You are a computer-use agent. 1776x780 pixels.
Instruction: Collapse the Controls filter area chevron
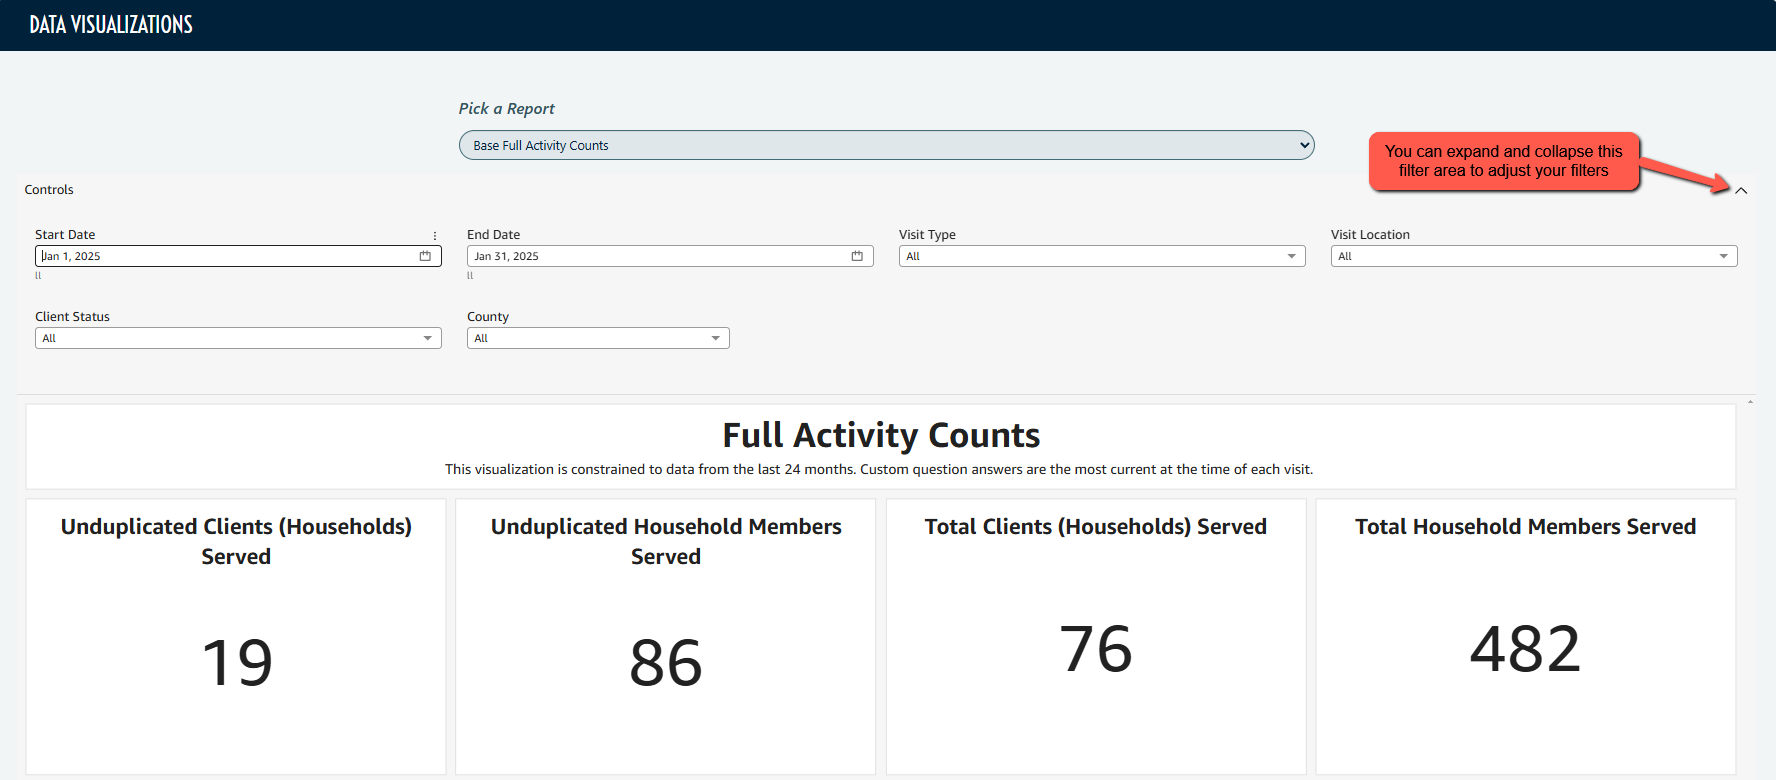pos(1741,190)
